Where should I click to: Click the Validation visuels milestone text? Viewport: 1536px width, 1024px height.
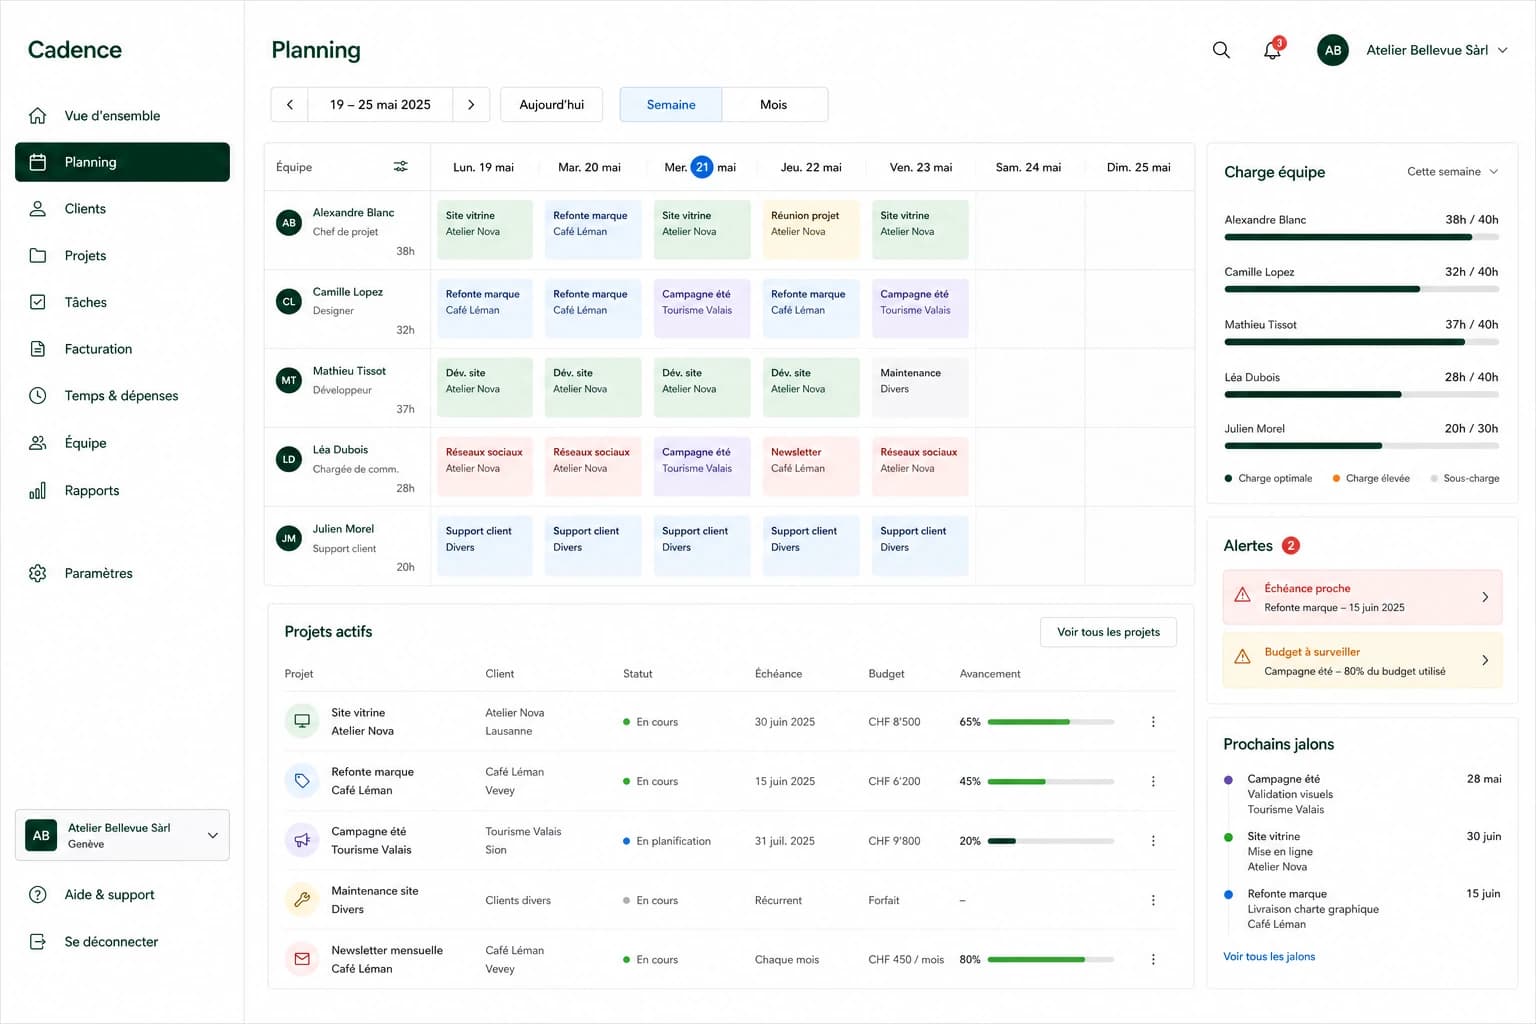click(x=1290, y=794)
